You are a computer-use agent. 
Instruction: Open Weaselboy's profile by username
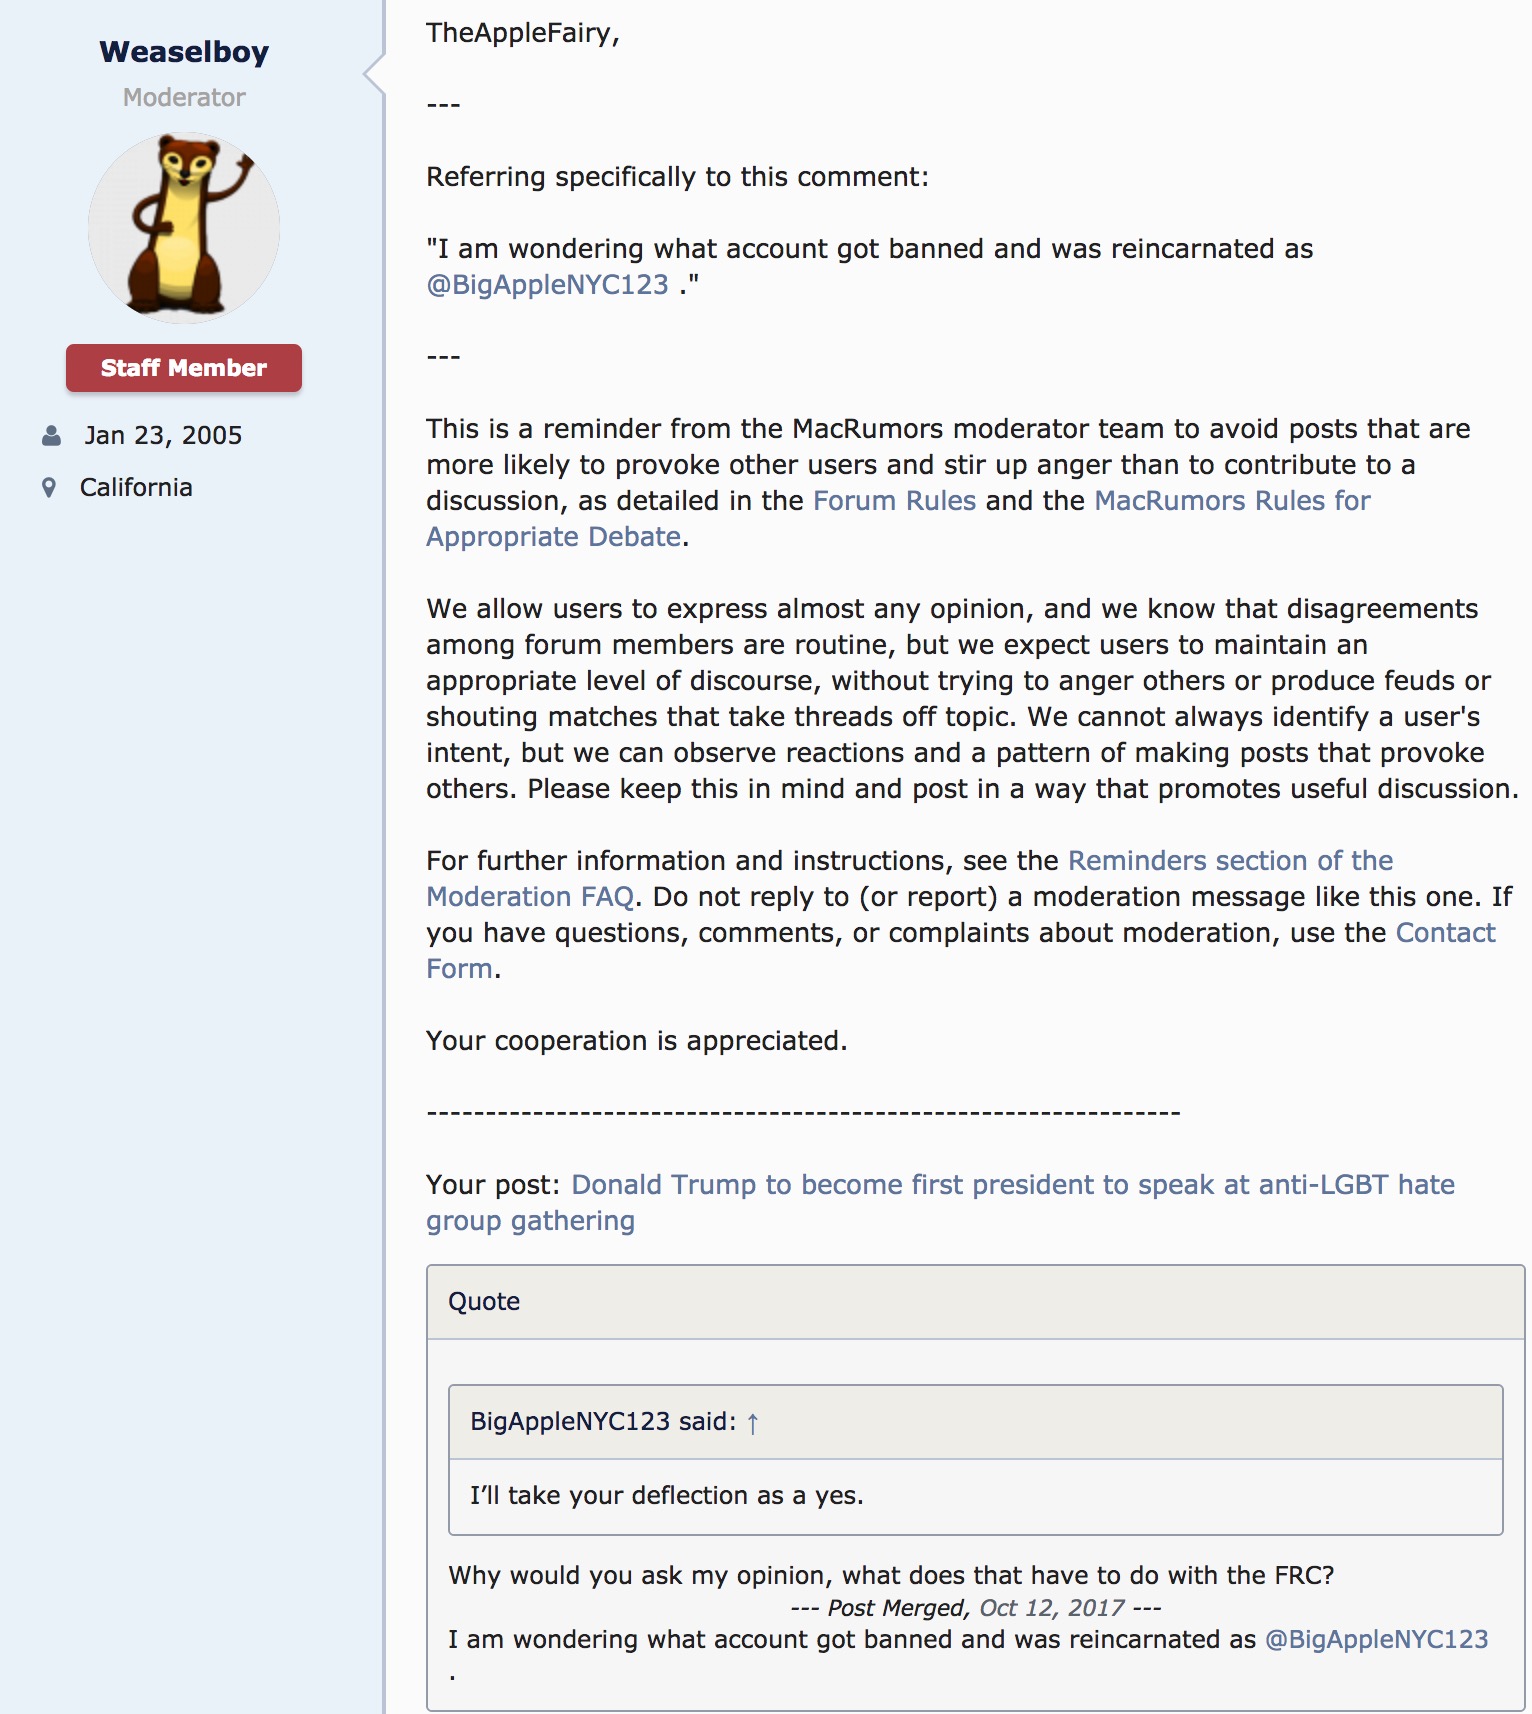click(184, 51)
